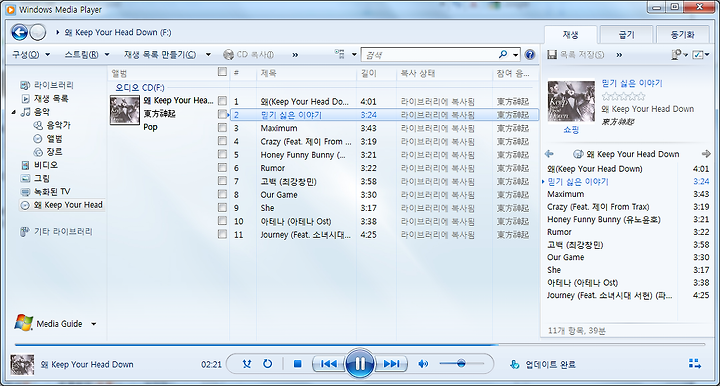The width and height of the screenshot is (720, 386).
Task: Switch to Now Playing mode icon
Action: pos(695,364)
